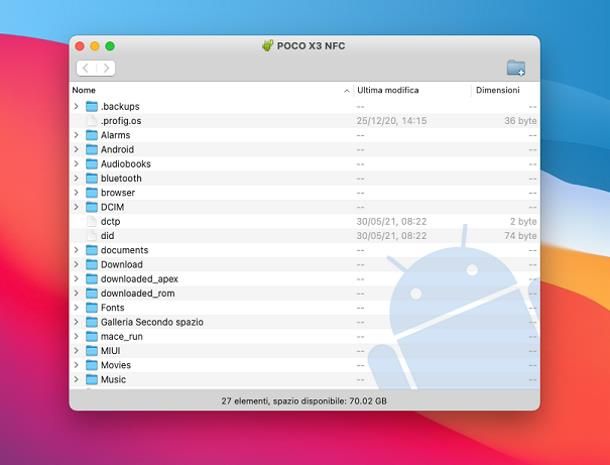Click the status bar available space text
Screen dimensions: 610x465
[304, 401]
